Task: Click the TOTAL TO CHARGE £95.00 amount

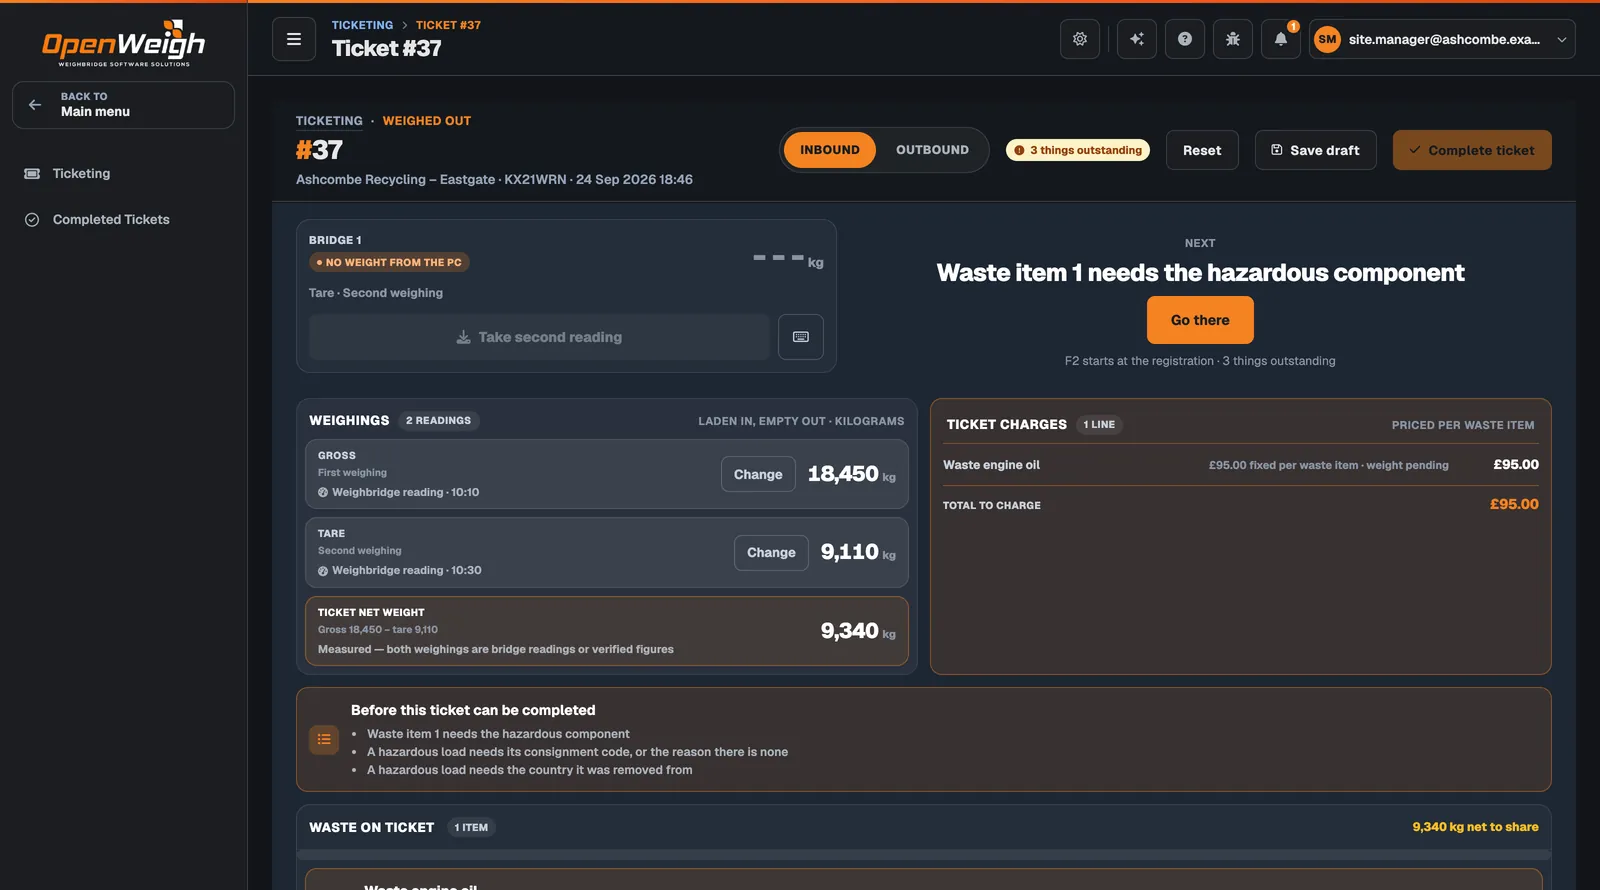Action: pyautogui.click(x=1514, y=505)
